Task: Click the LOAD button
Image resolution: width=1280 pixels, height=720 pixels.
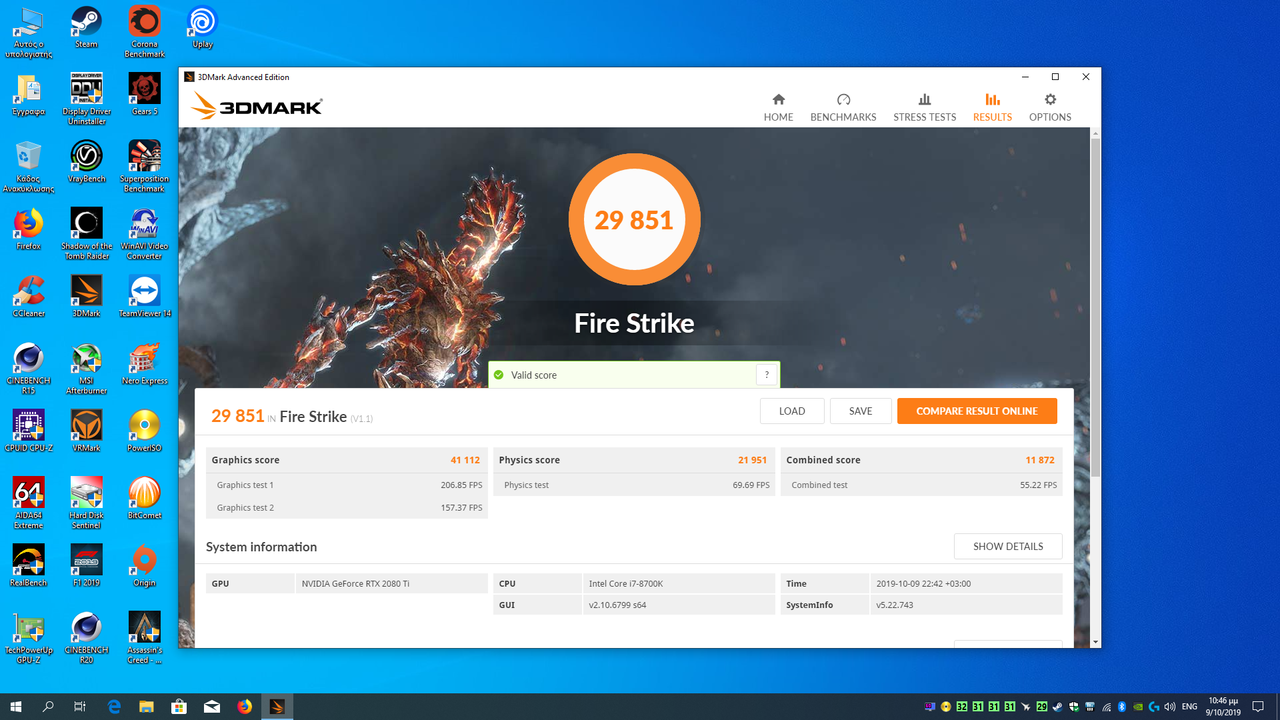Action: (792, 411)
